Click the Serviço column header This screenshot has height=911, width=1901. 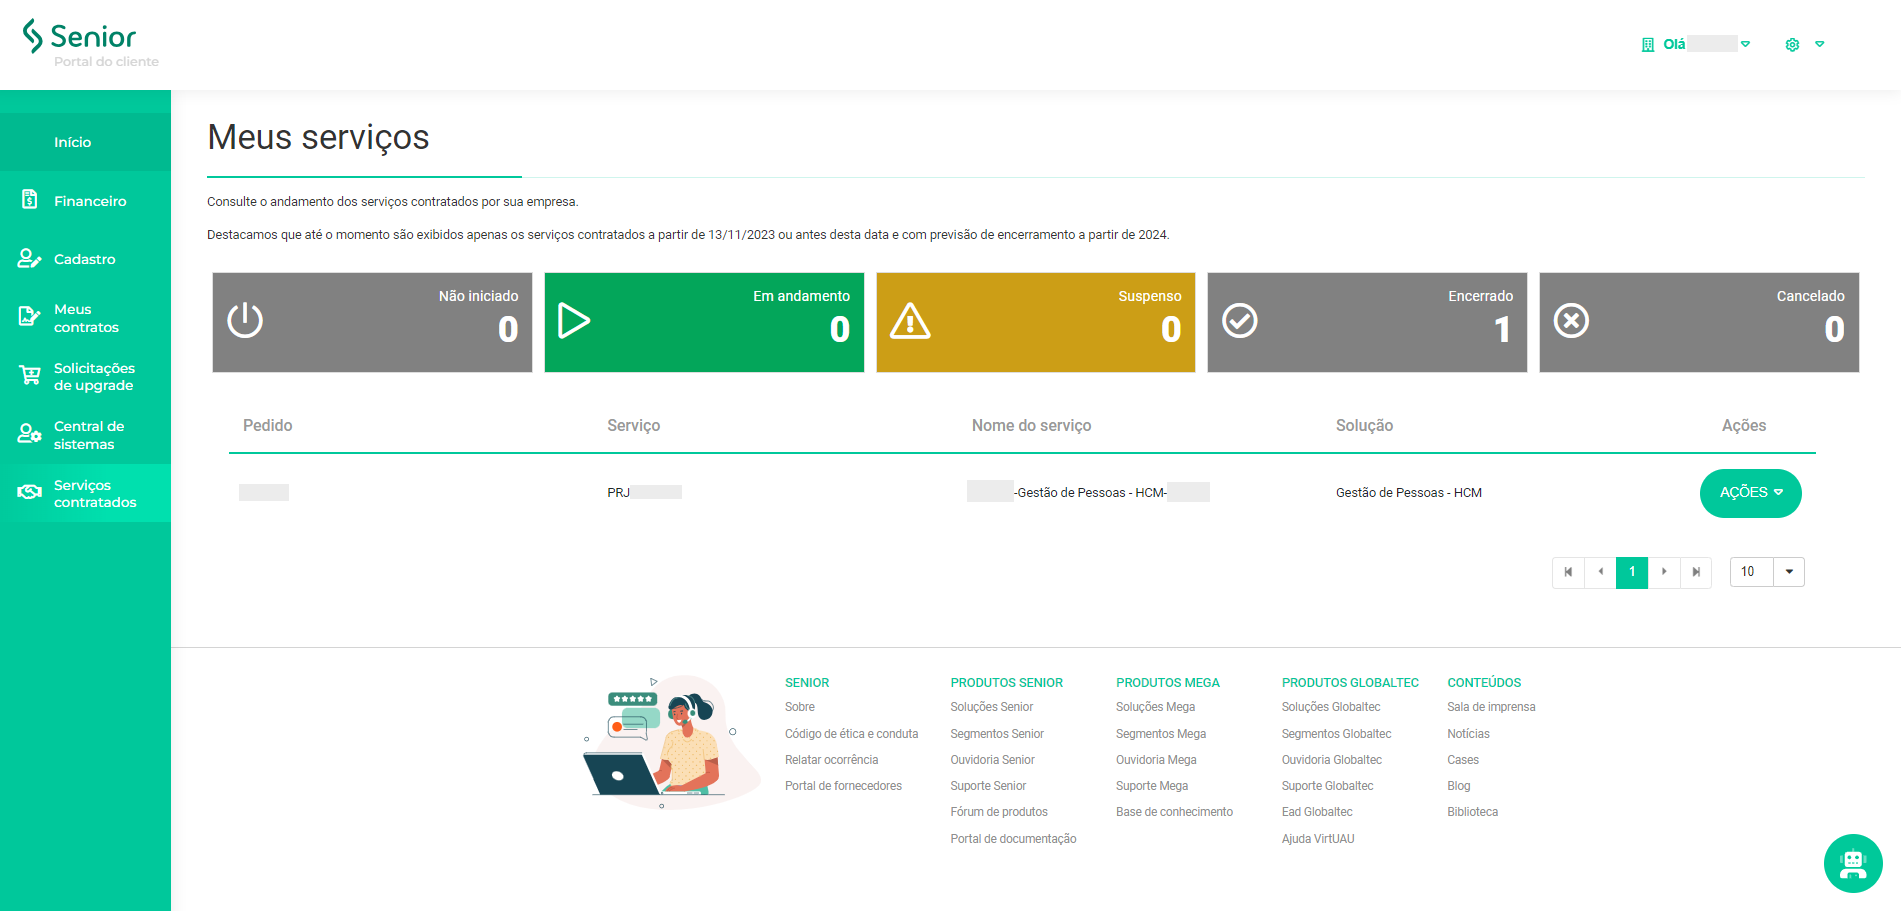point(633,426)
